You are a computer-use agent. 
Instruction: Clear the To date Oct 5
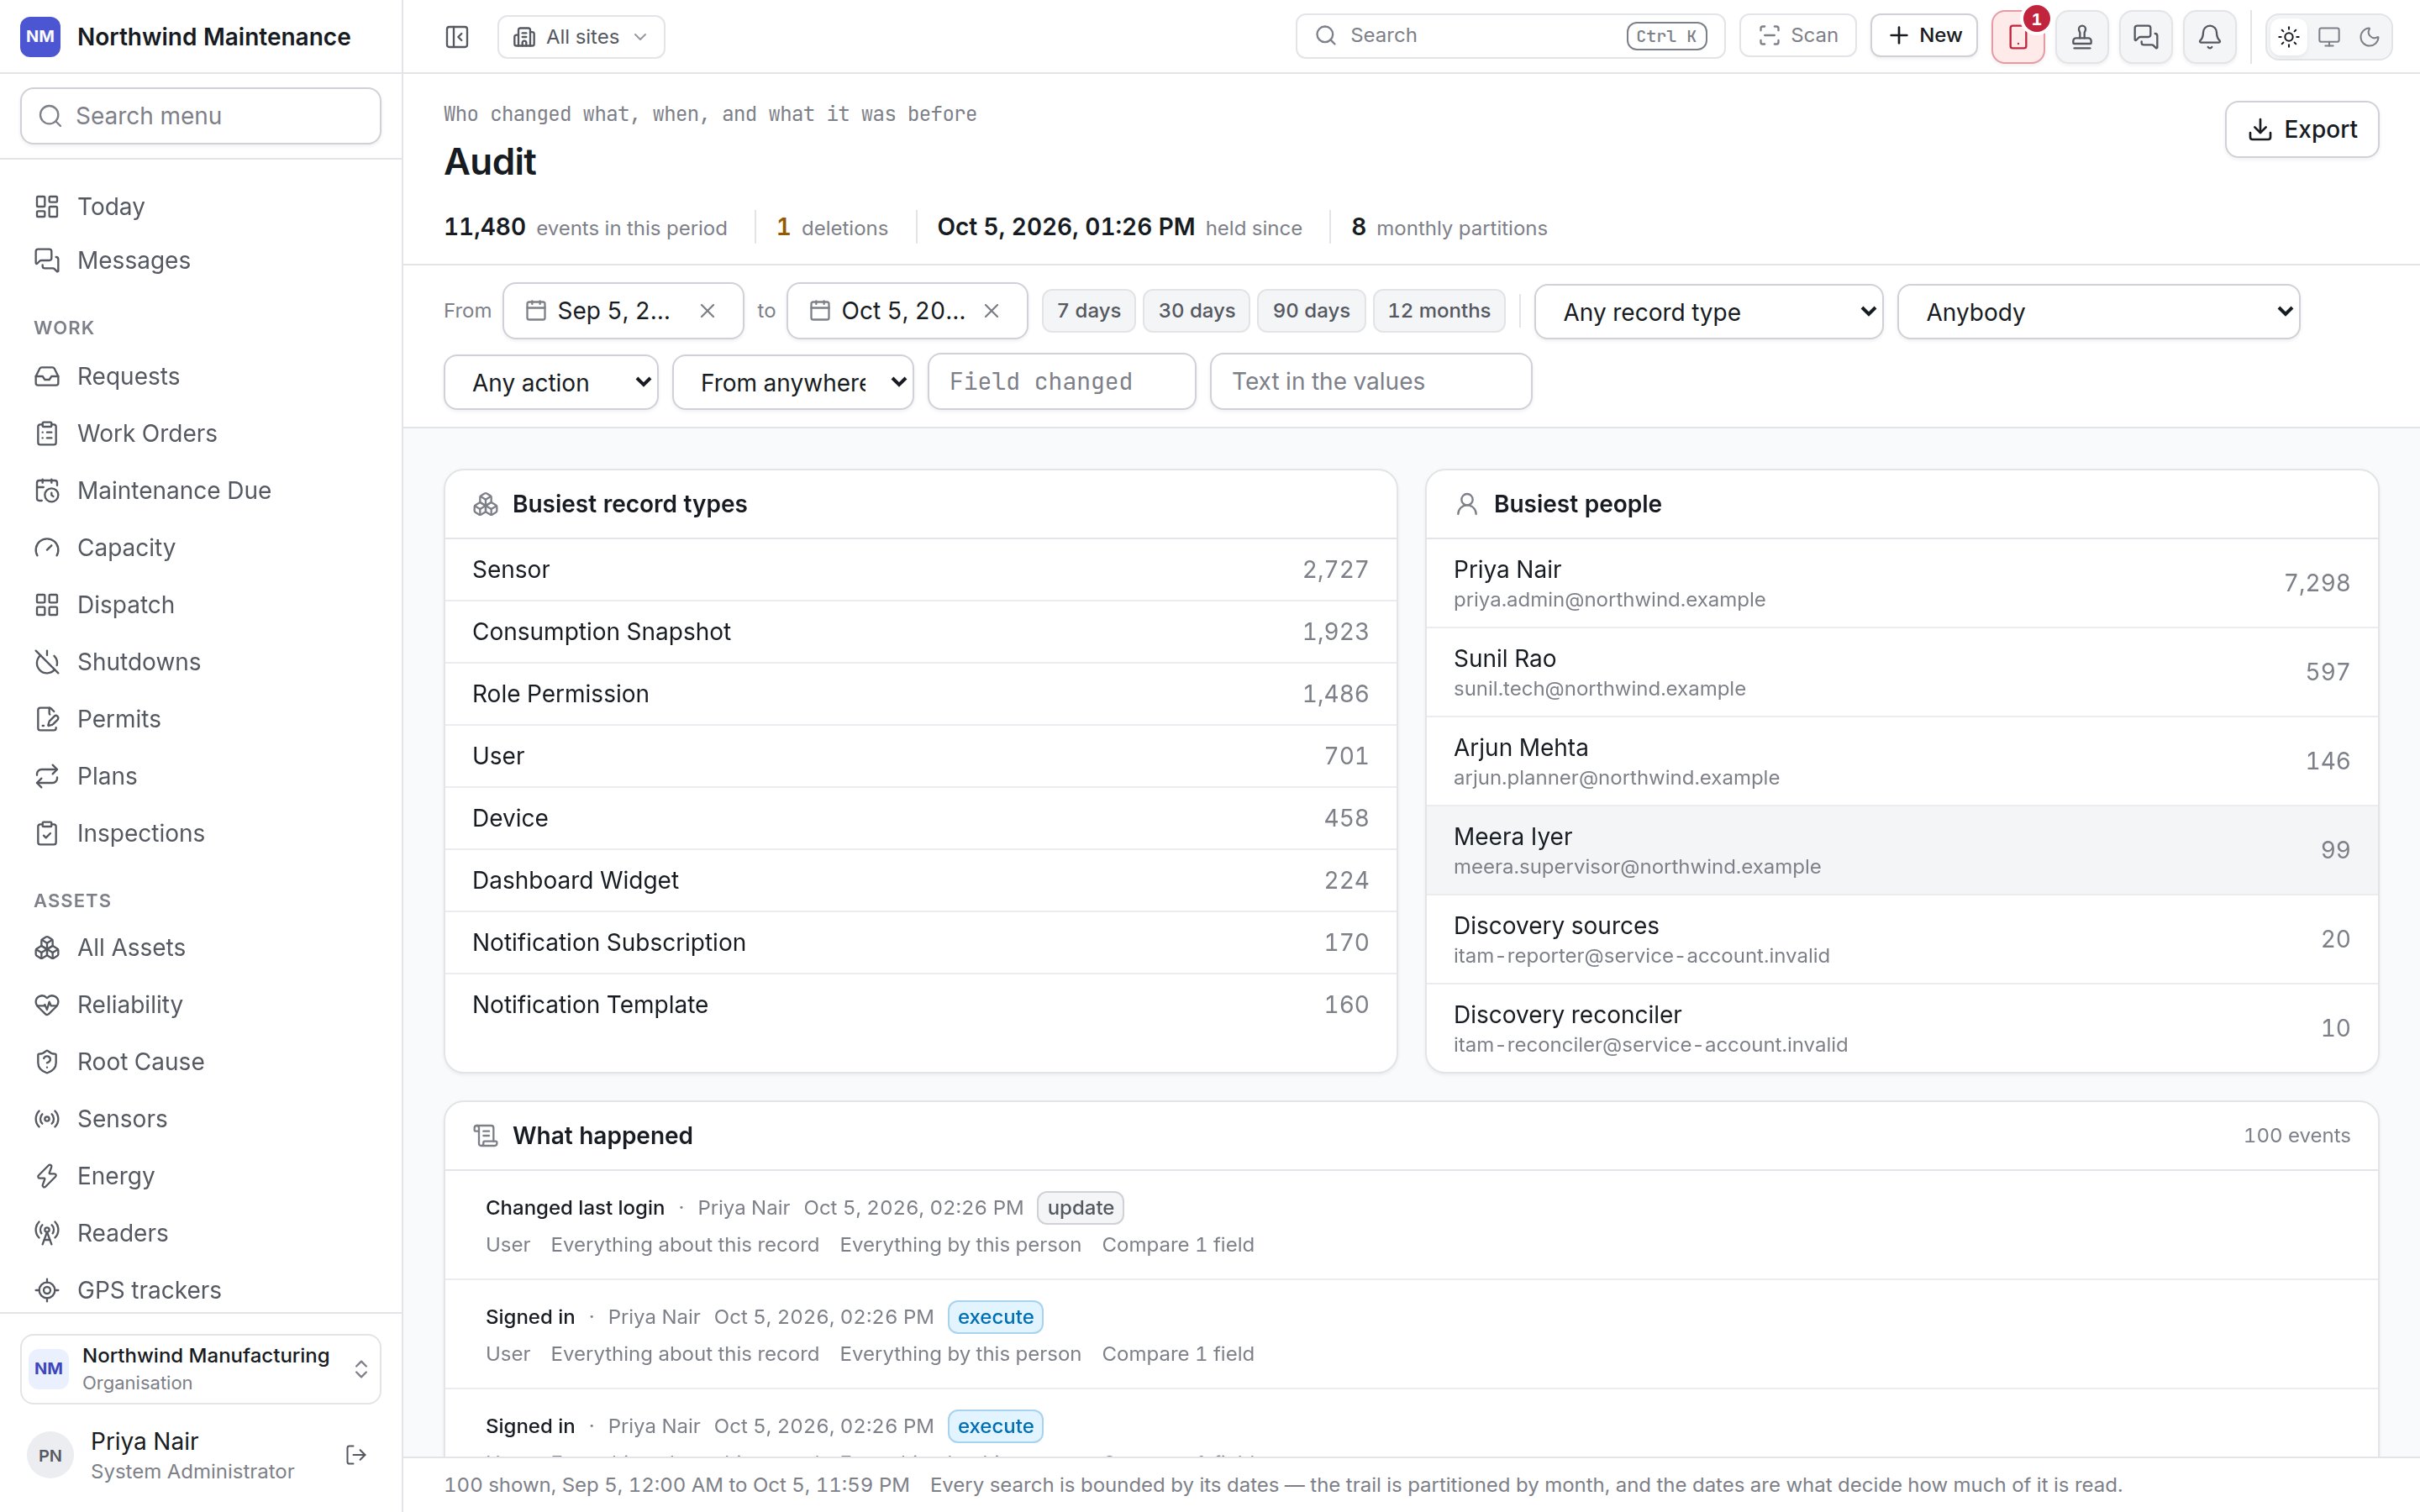[x=991, y=311]
